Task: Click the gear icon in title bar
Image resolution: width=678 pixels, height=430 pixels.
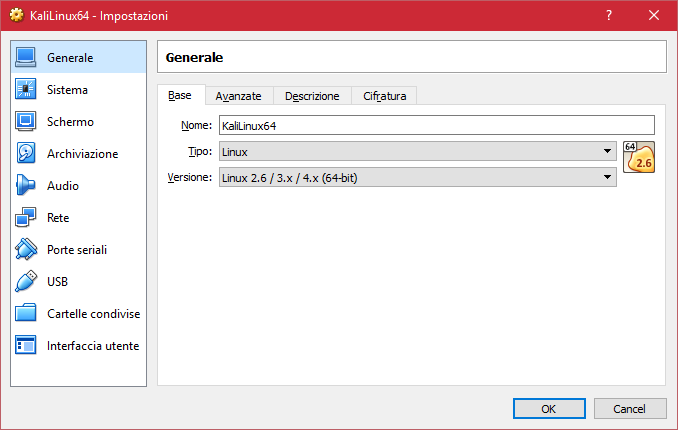Action: 16,16
